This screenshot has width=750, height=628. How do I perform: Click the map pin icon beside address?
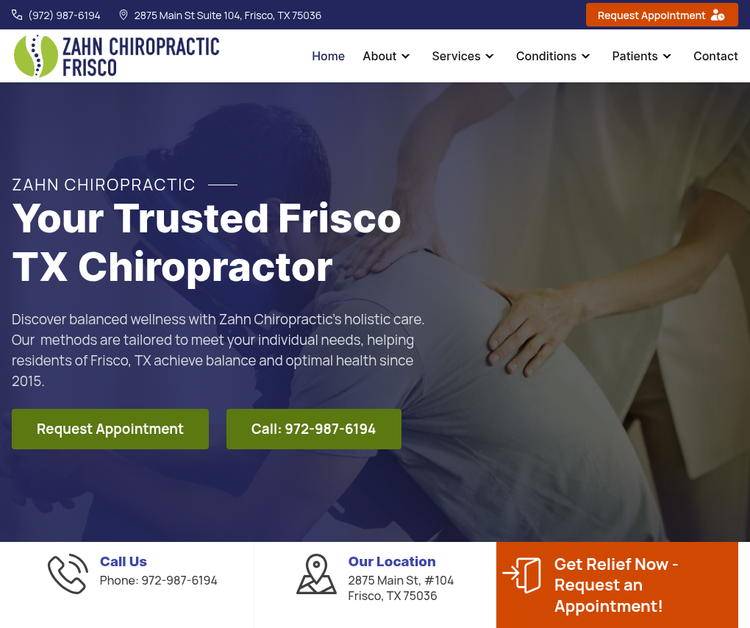point(123,15)
